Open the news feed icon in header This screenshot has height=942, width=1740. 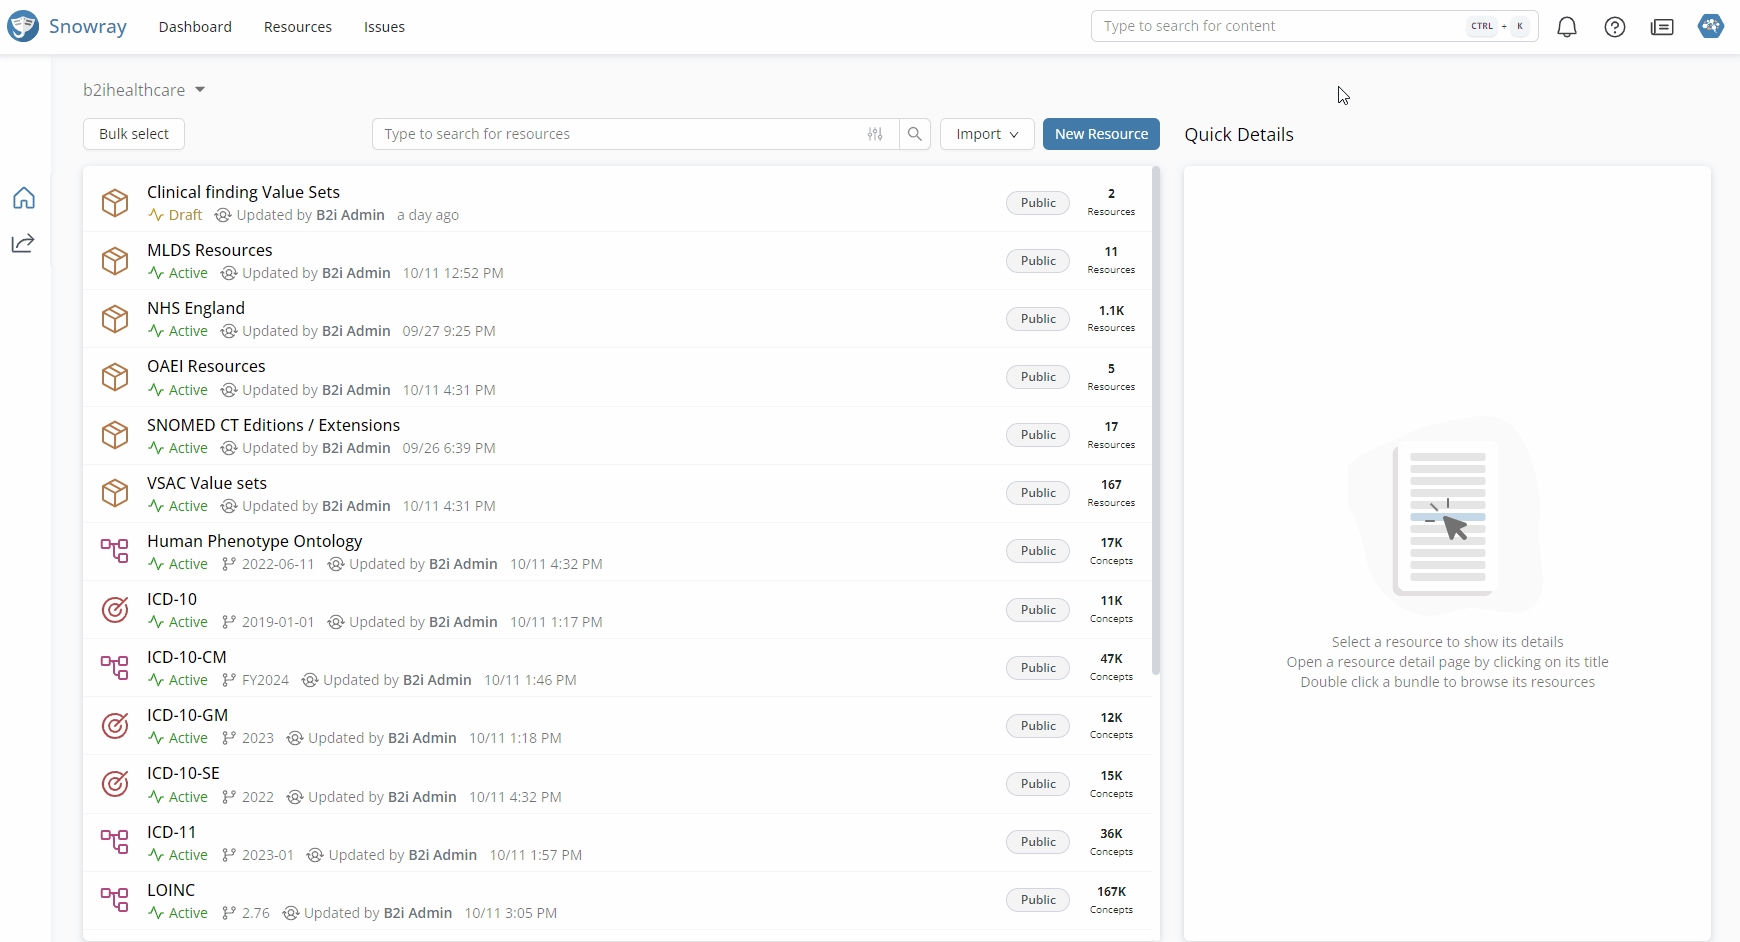pyautogui.click(x=1662, y=27)
